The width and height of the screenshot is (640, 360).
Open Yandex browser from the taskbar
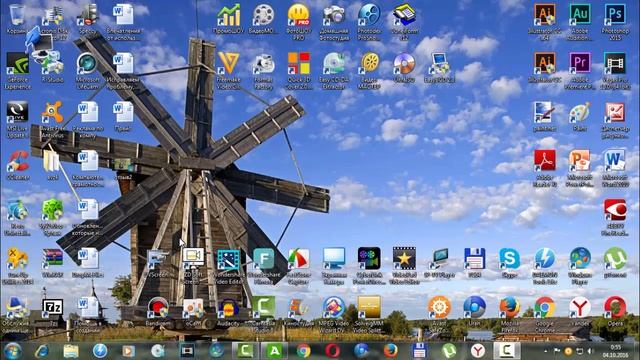click(478, 351)
